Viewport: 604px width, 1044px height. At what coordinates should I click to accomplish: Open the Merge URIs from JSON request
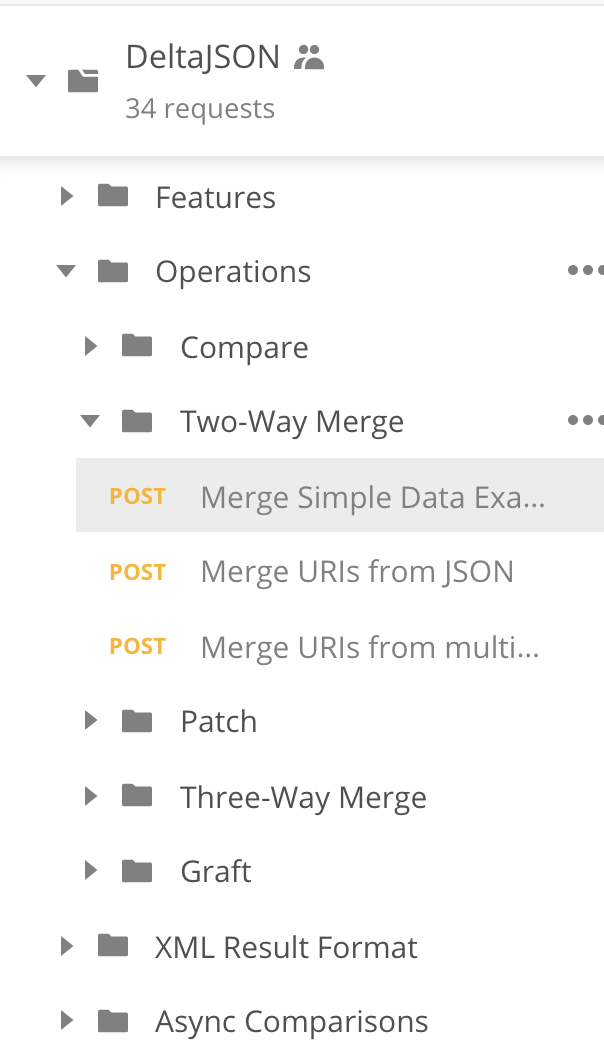coord(357,572)
